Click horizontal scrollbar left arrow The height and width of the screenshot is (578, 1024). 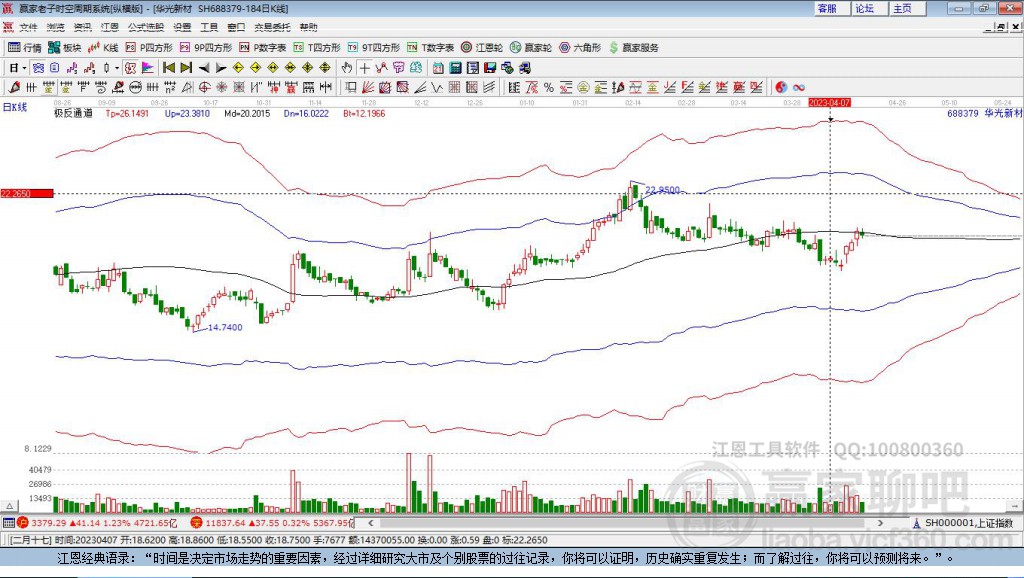coord(370,523)
